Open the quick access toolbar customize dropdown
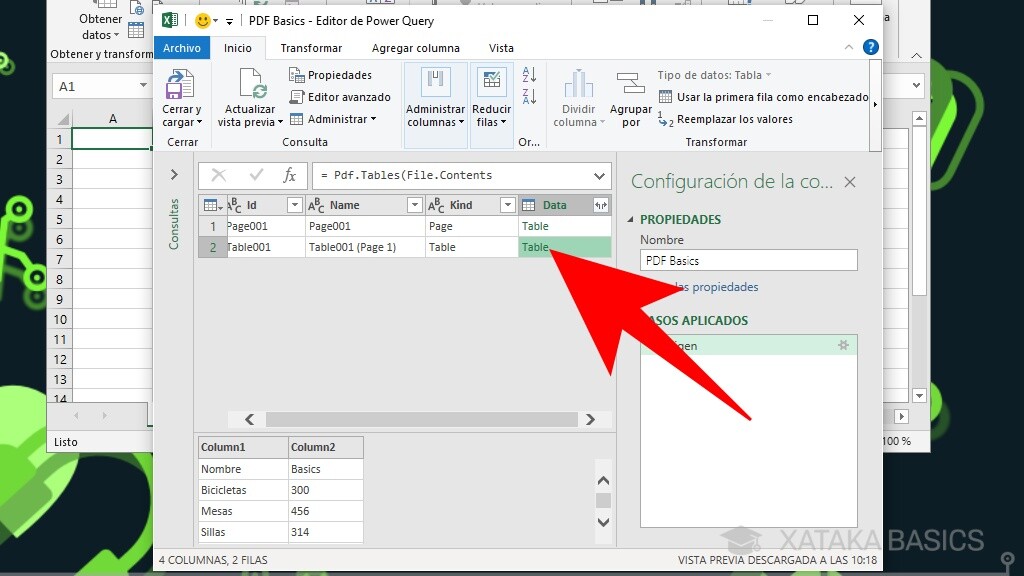1024x576 pixels. (229, 22)
